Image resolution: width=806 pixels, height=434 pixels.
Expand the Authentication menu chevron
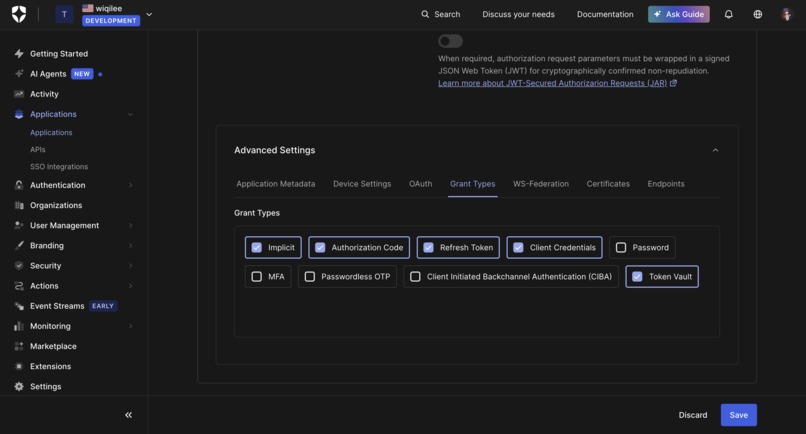[131, 185]
